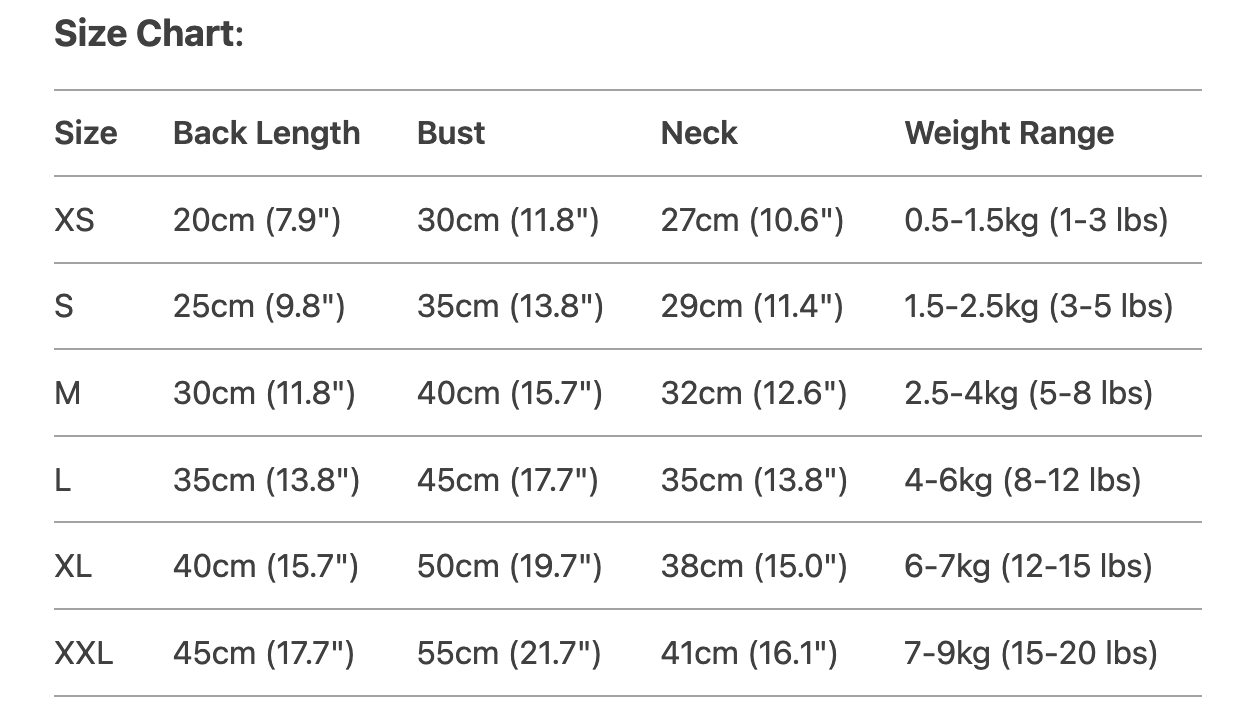
Task: Click the 0.5-1.5kg (1-3 lbs) weight cell
Action: coord(1036,220)
